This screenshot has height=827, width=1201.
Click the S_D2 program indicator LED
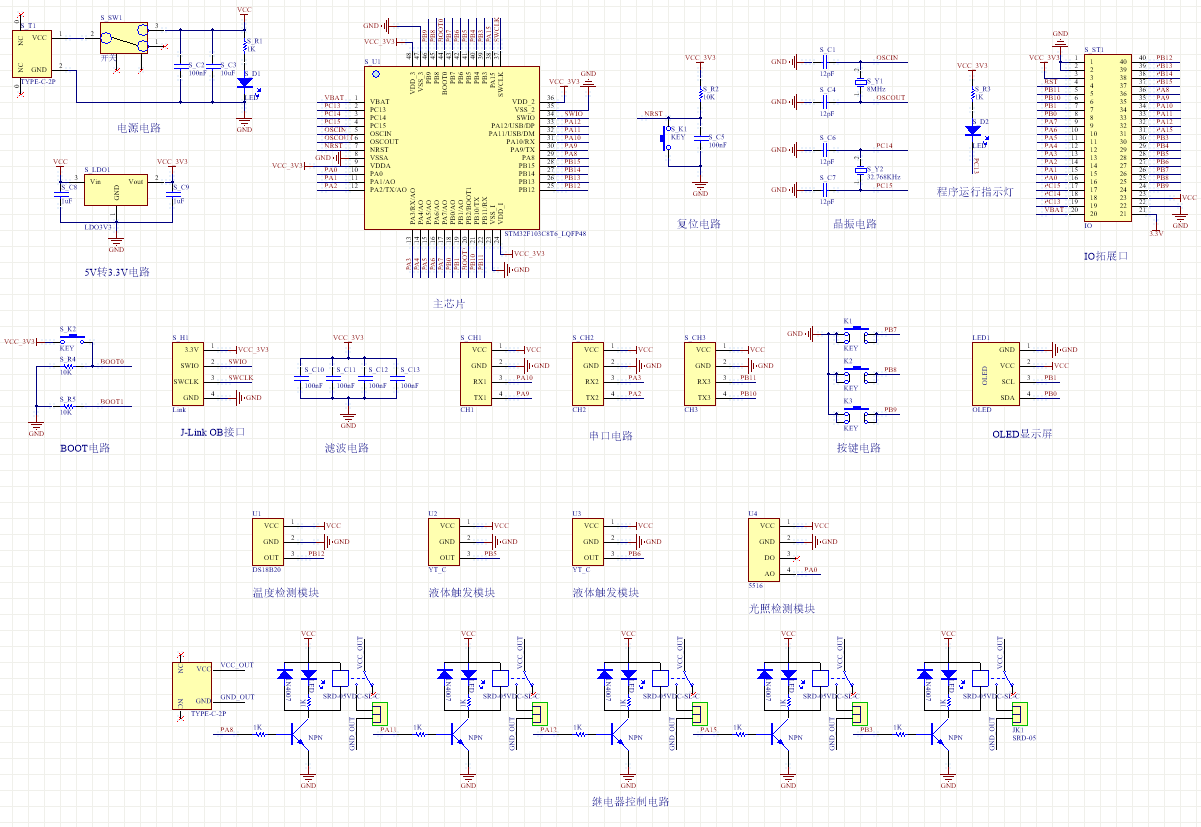coord(973,129)
